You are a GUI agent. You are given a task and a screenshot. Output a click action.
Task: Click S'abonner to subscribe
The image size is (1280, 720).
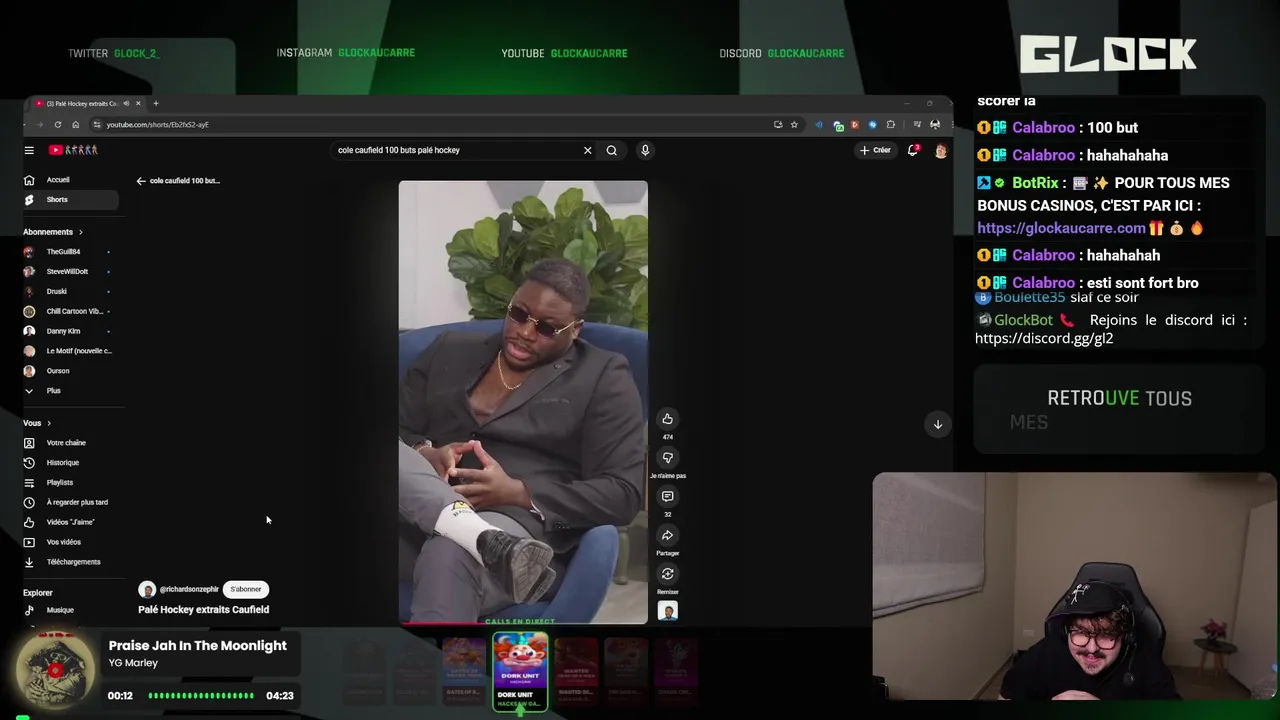pyautogui.click(x=246, y=590)
